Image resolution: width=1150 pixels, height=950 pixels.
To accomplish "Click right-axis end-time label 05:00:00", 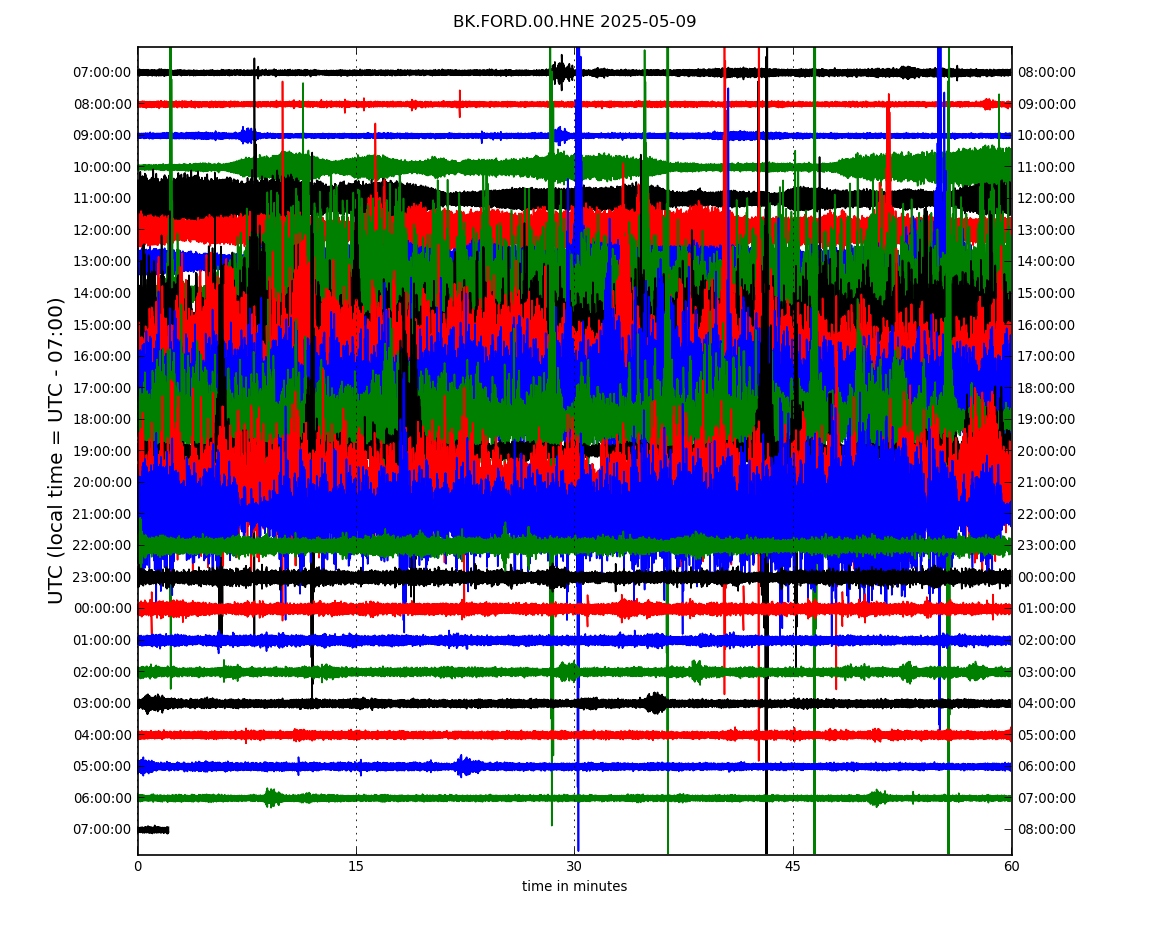I will 1047,735.
